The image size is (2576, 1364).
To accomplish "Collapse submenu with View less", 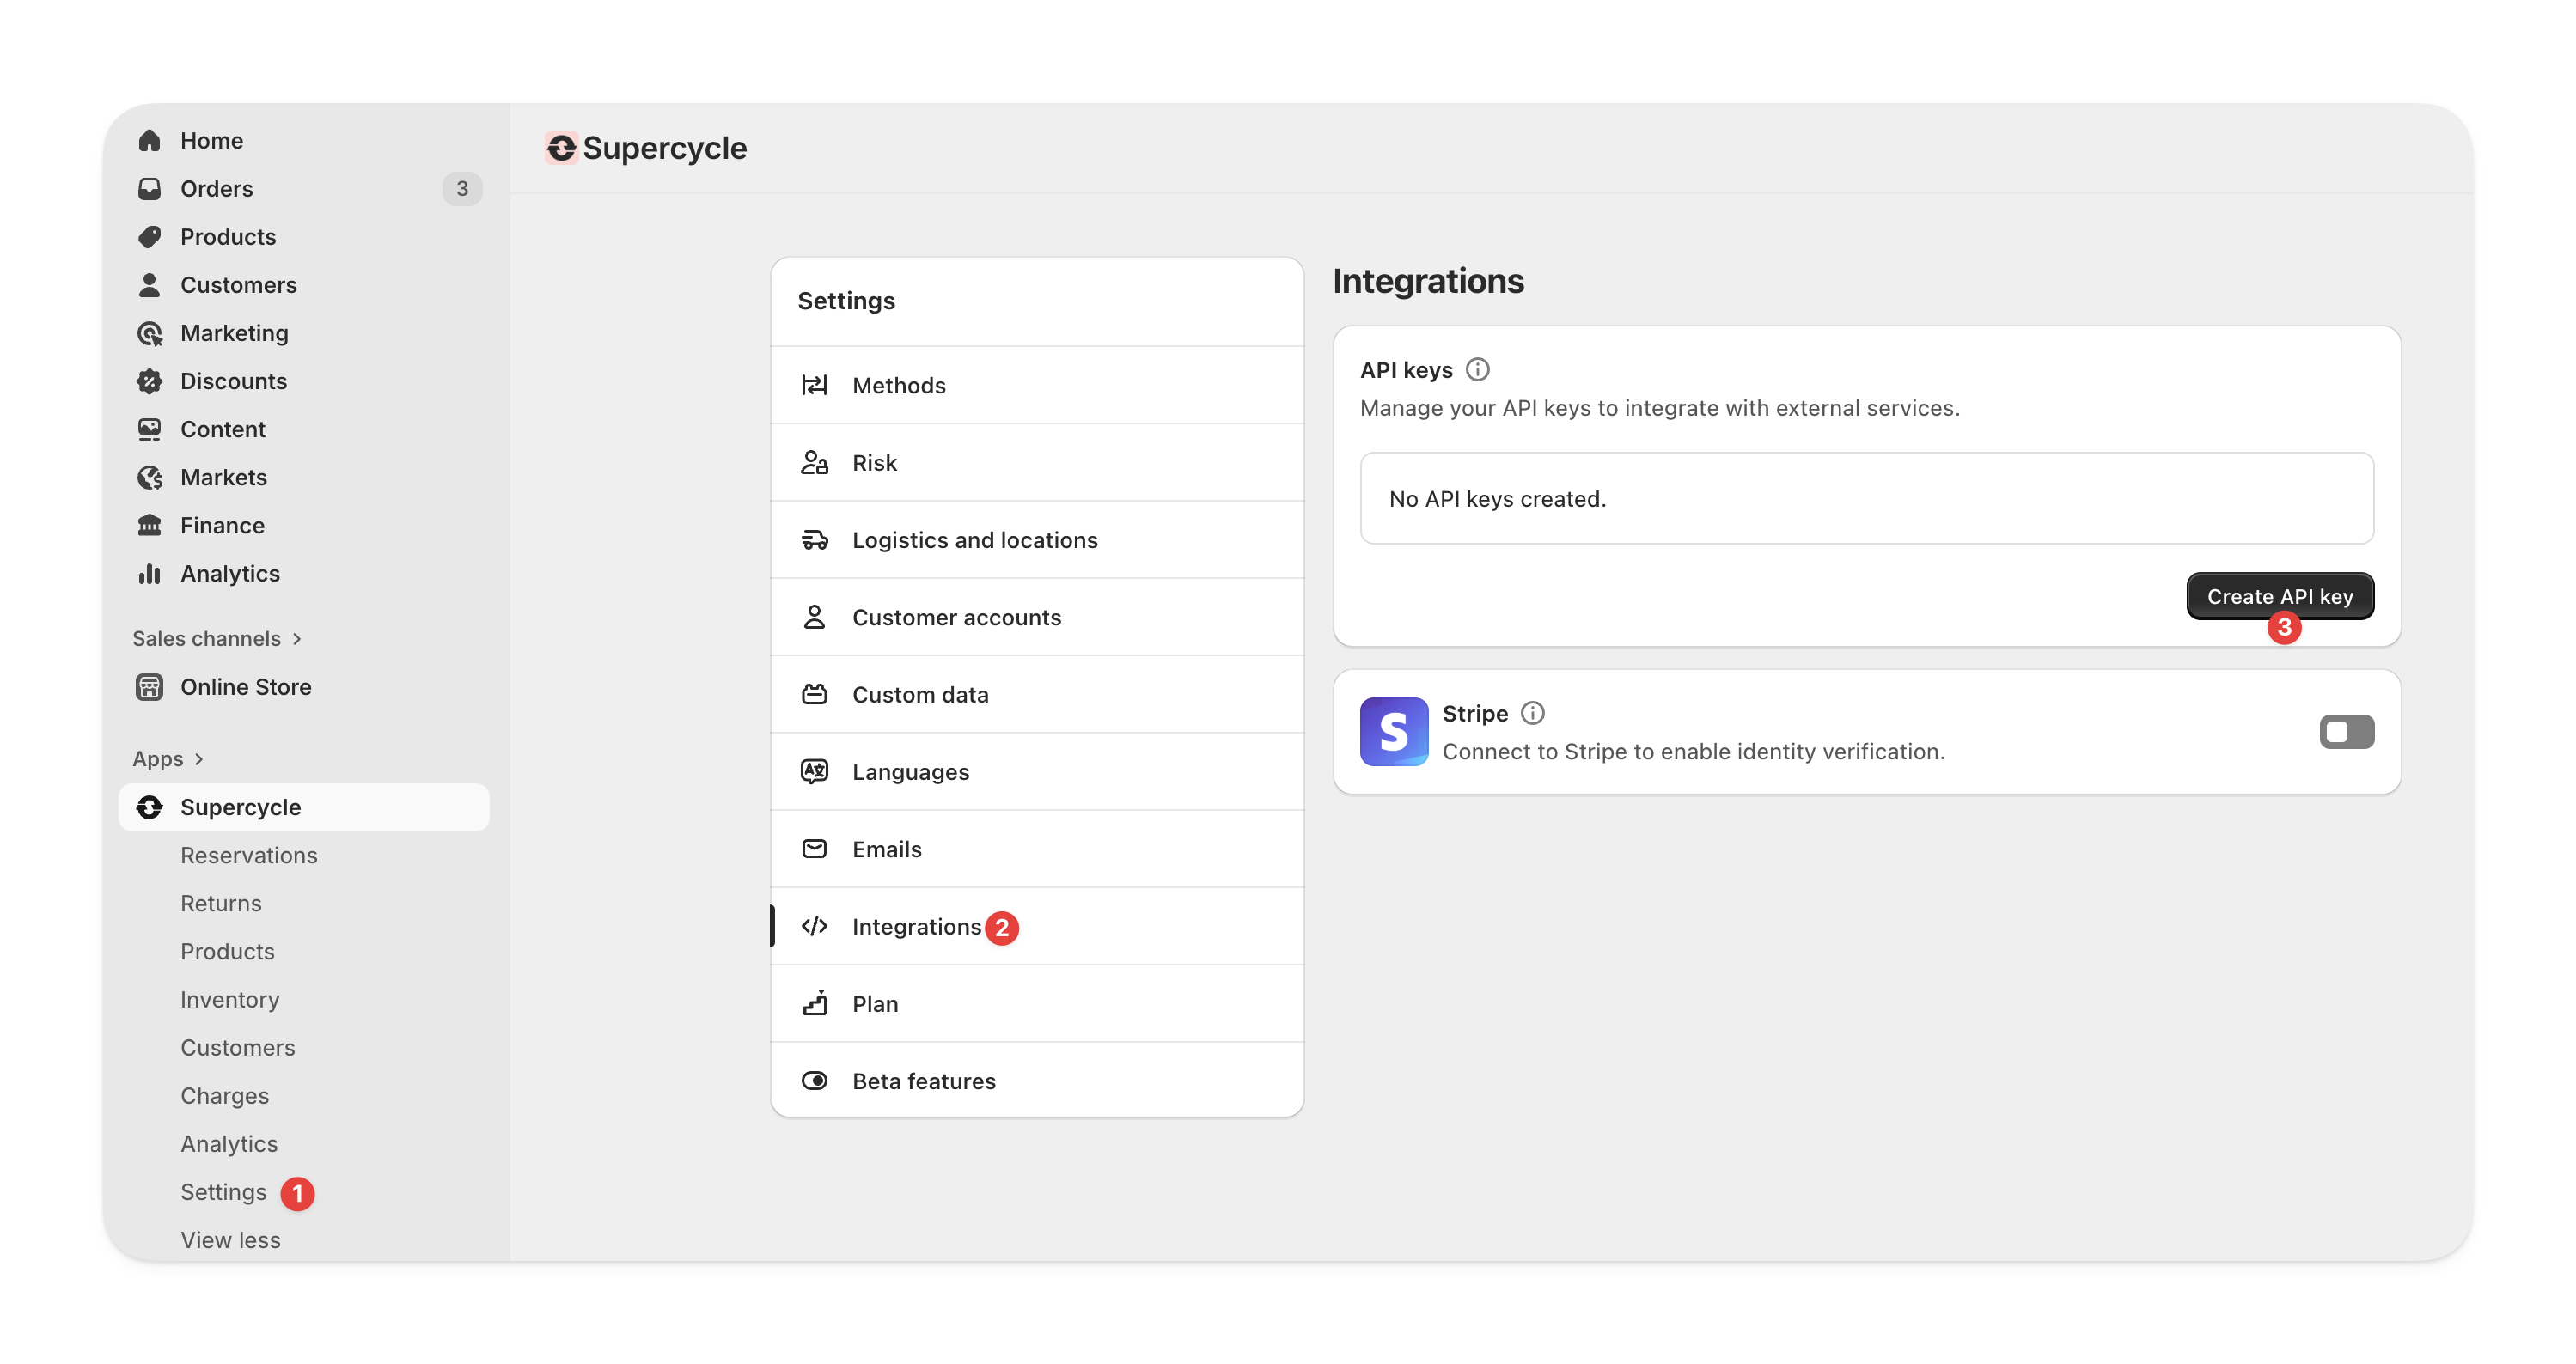I will (230, 1240).
